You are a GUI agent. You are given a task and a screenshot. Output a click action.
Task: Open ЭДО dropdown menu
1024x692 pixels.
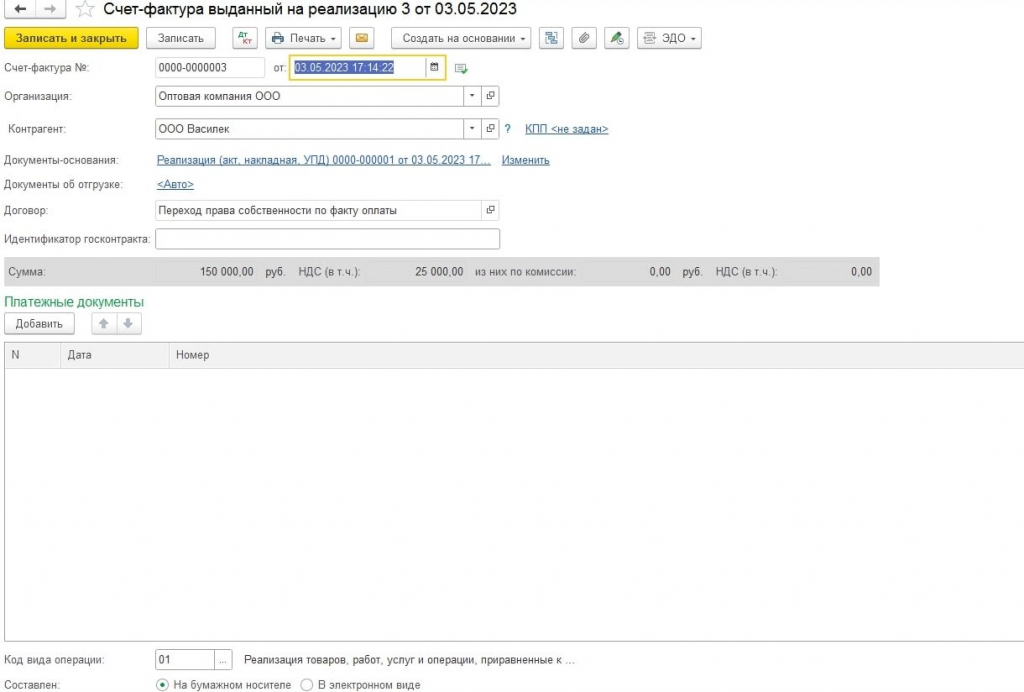(669, 38)
